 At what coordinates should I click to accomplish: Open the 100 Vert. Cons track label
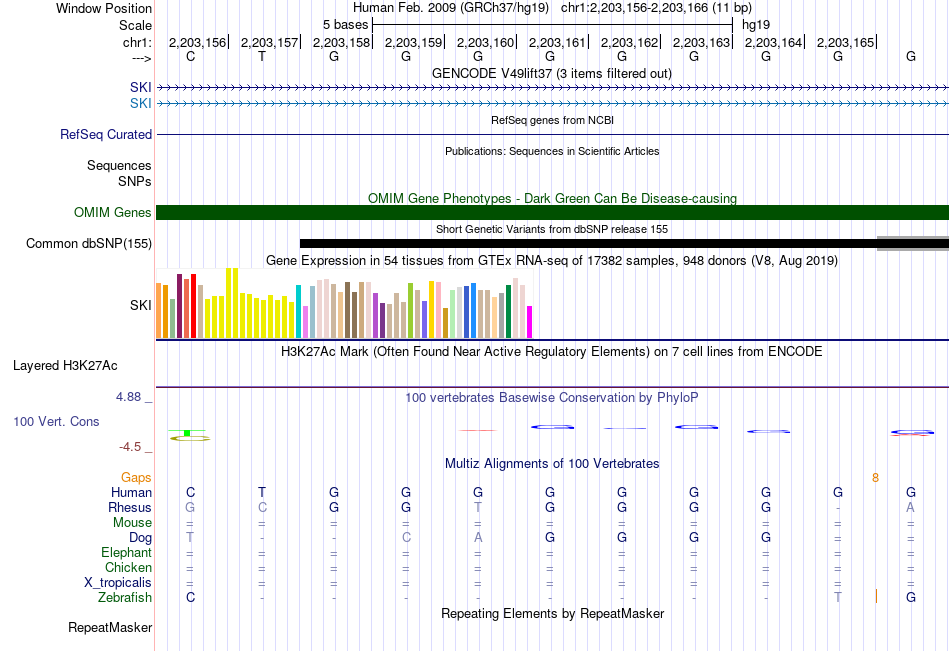point(56,421)
